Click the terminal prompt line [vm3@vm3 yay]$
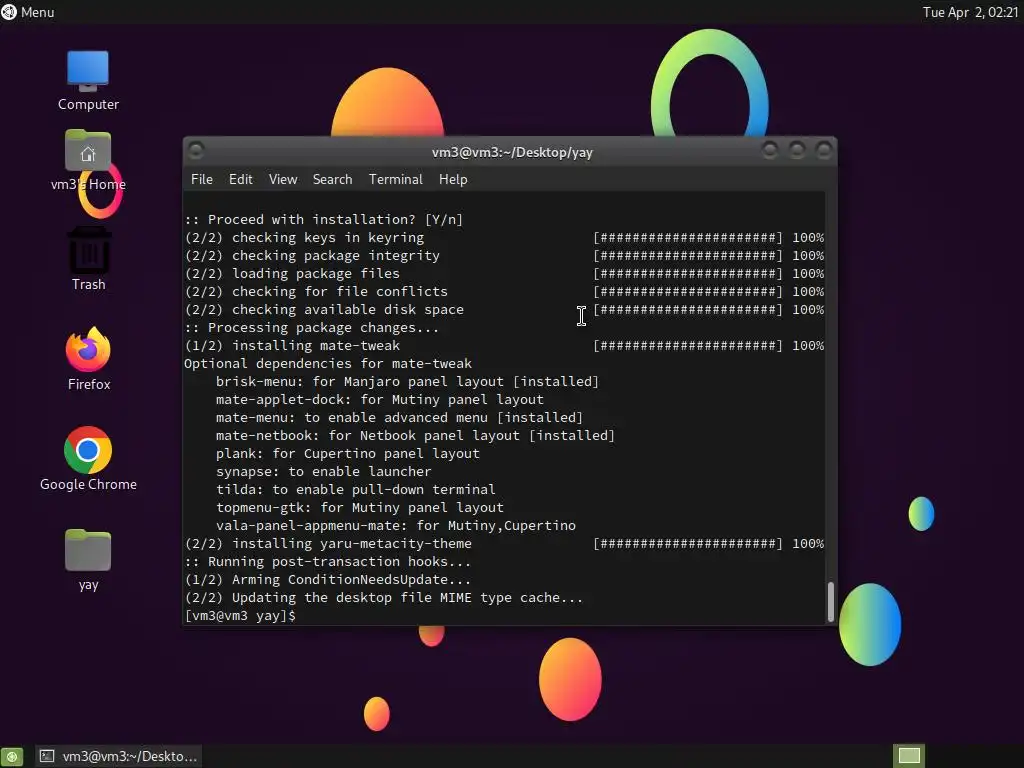The width and height of the screenshot is (1024, 768). (240, 615)
